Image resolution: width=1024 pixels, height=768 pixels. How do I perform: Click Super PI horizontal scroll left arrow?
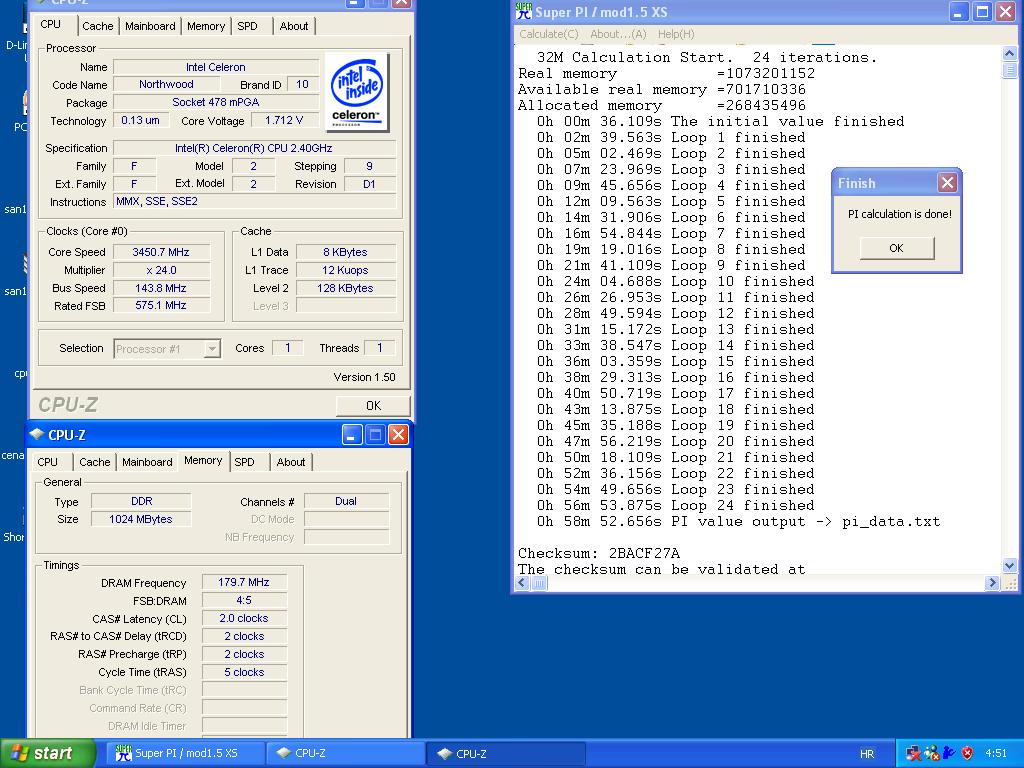(522, 583)
